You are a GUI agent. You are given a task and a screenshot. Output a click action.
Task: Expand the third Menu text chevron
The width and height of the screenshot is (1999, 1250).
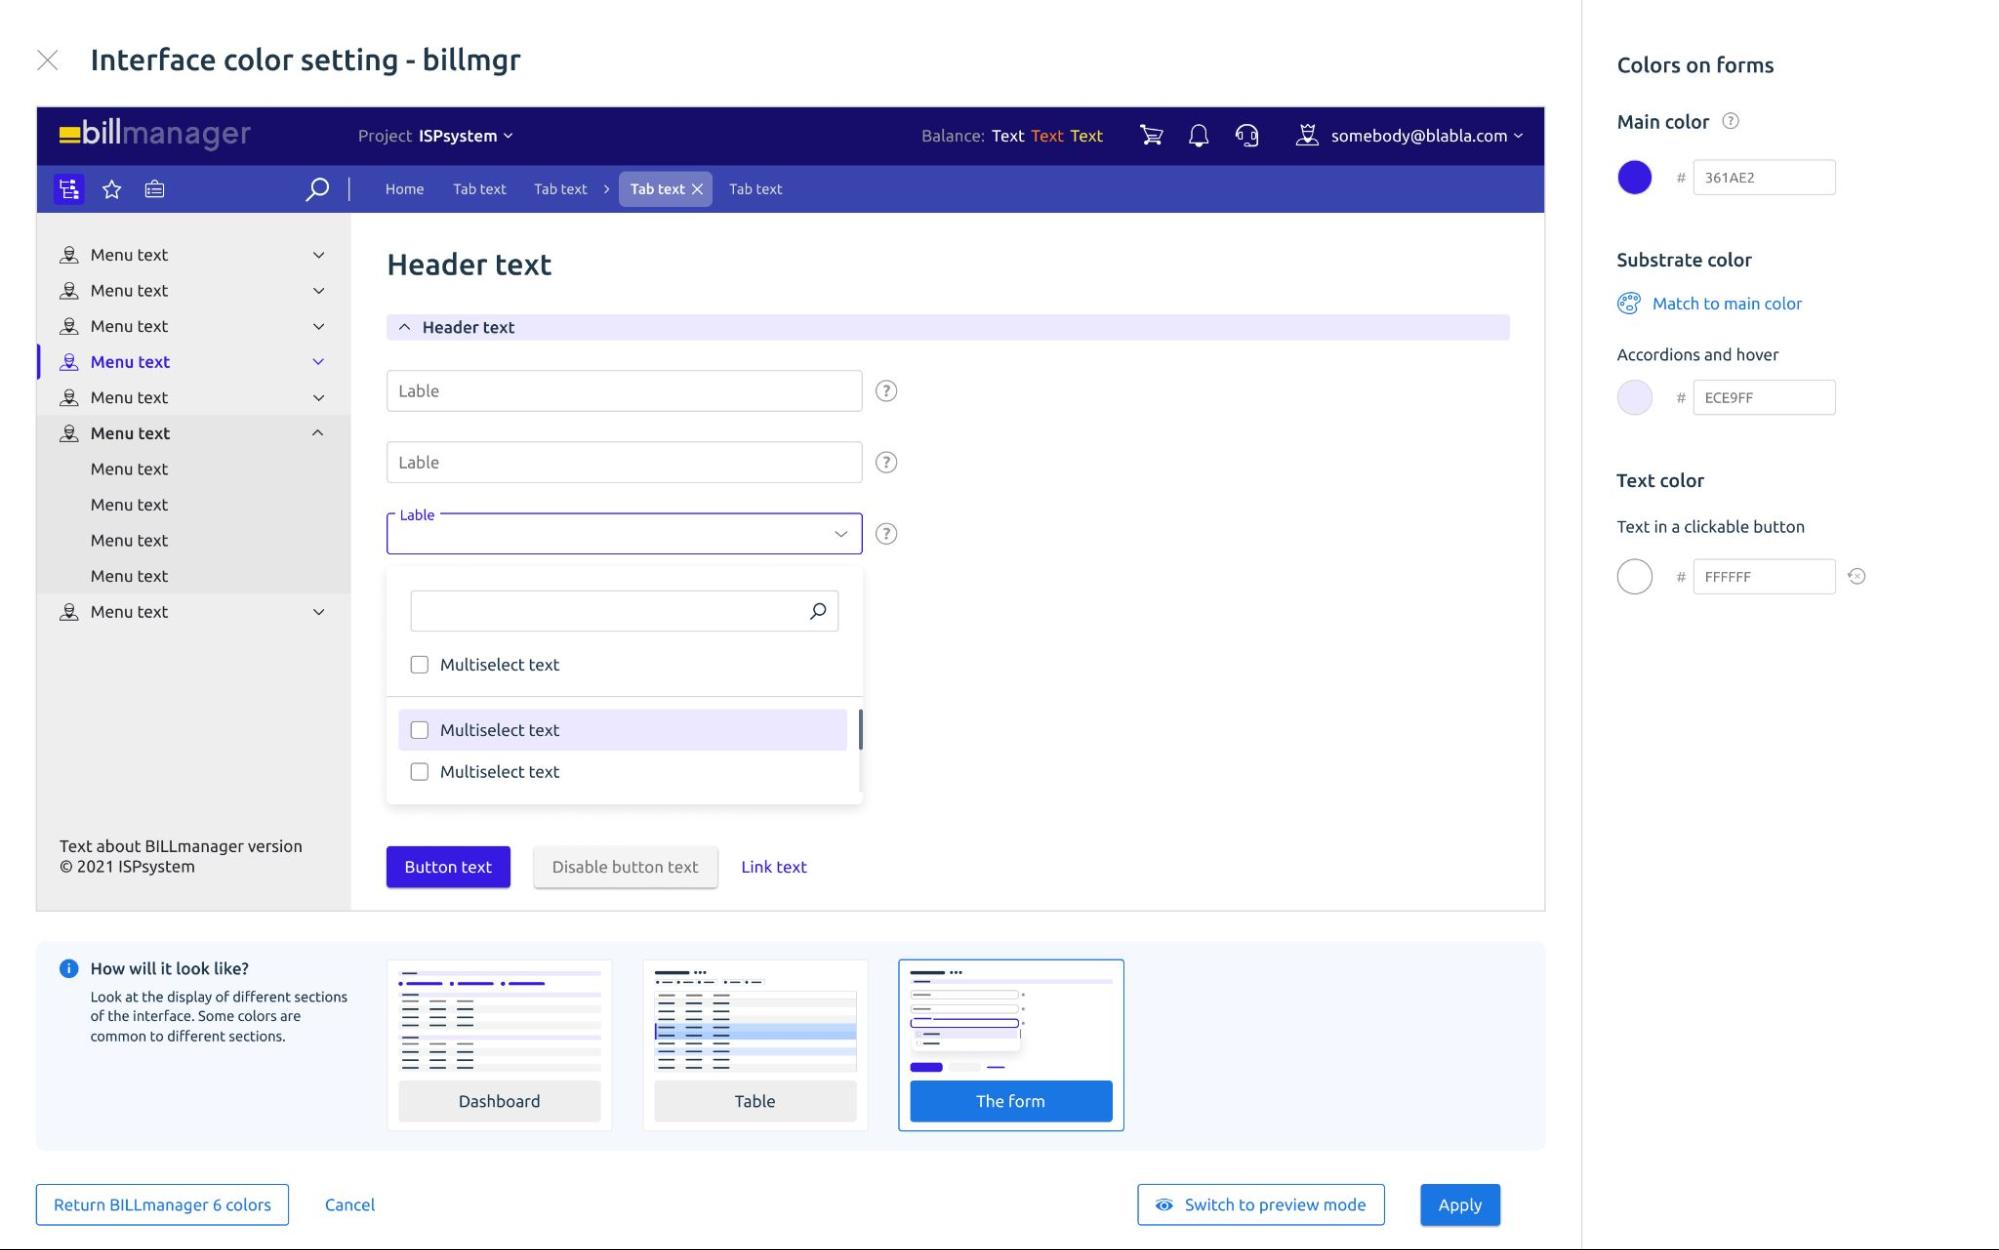(x=318, y=327)
